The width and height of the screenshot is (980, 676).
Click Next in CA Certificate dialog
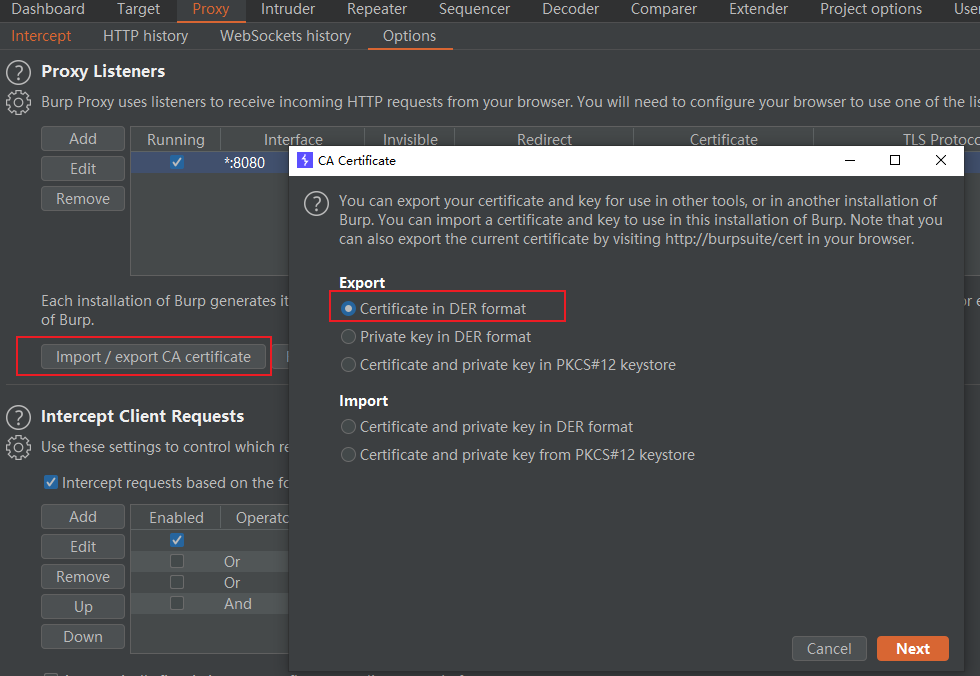pos(912,649)
